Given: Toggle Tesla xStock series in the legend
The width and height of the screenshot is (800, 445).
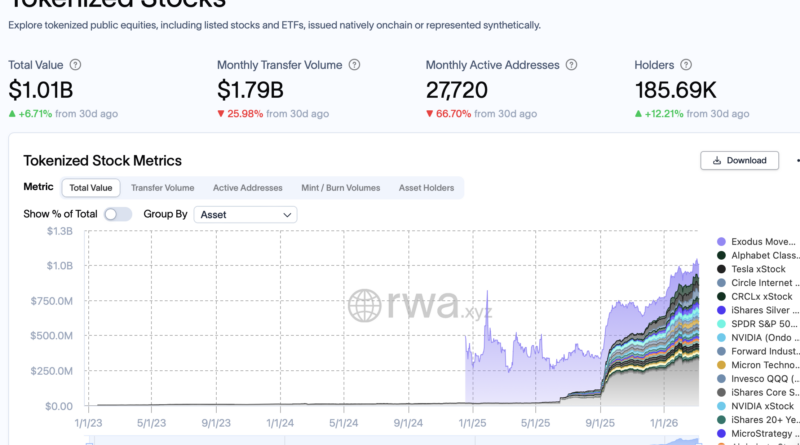Looking at the screenshot, I should tap(757, 269).
